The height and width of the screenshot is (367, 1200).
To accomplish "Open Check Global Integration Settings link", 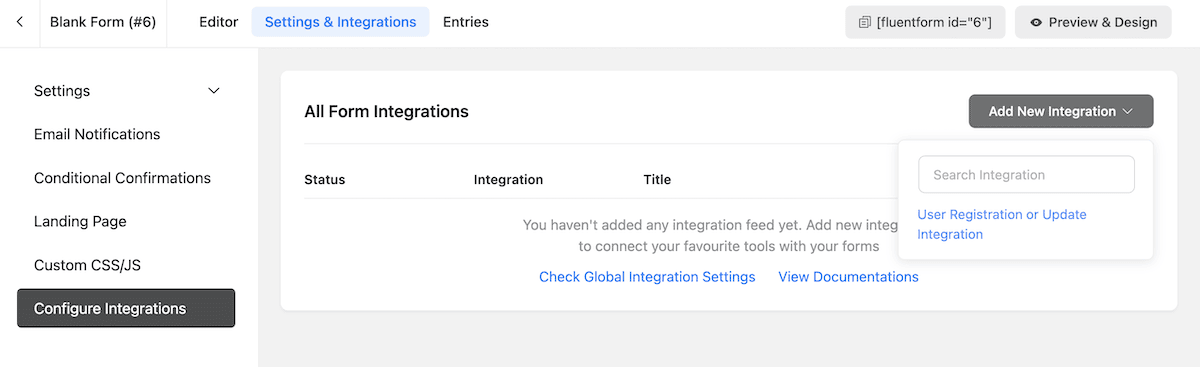I will 647,277.
